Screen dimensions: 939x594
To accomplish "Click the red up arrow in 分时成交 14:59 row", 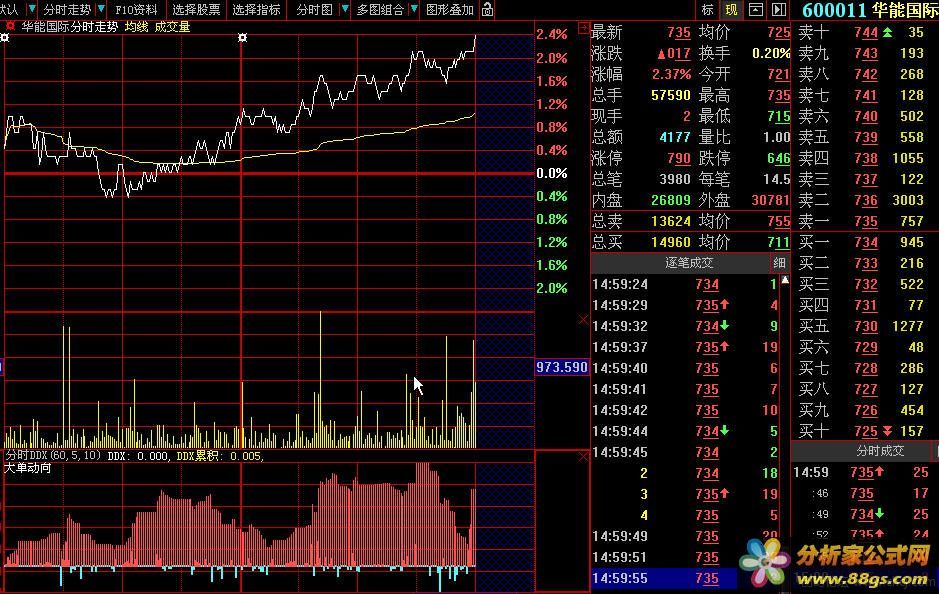I will pyautogui.click(x=879, y=471).
